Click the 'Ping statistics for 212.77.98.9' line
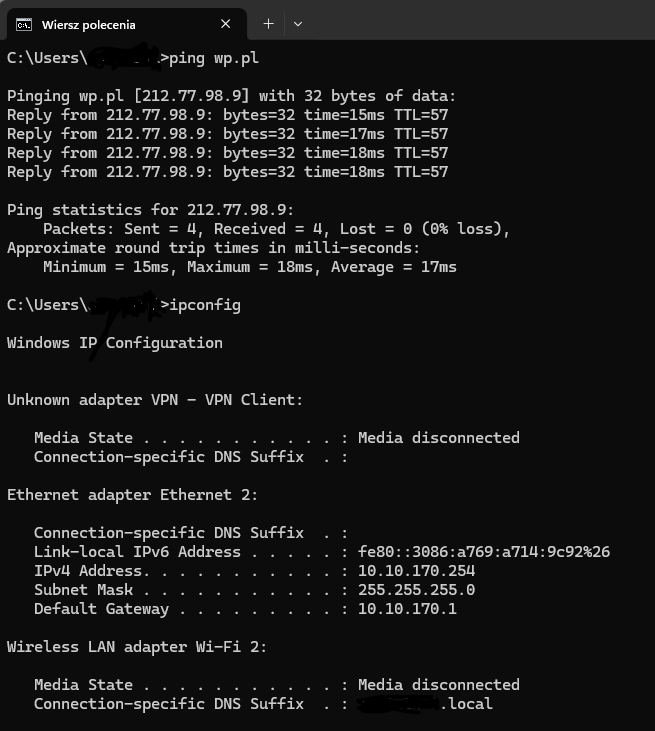This screenshot has width=655, height=731. click(x=151, y=210)
